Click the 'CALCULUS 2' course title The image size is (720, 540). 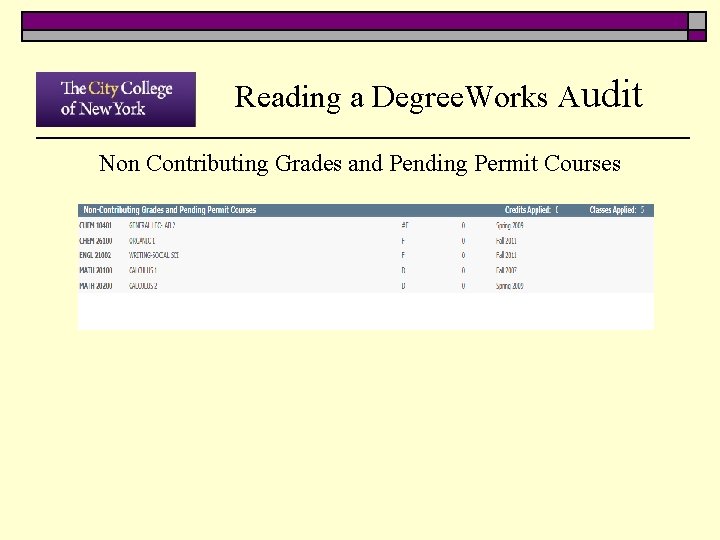[143, 286]
